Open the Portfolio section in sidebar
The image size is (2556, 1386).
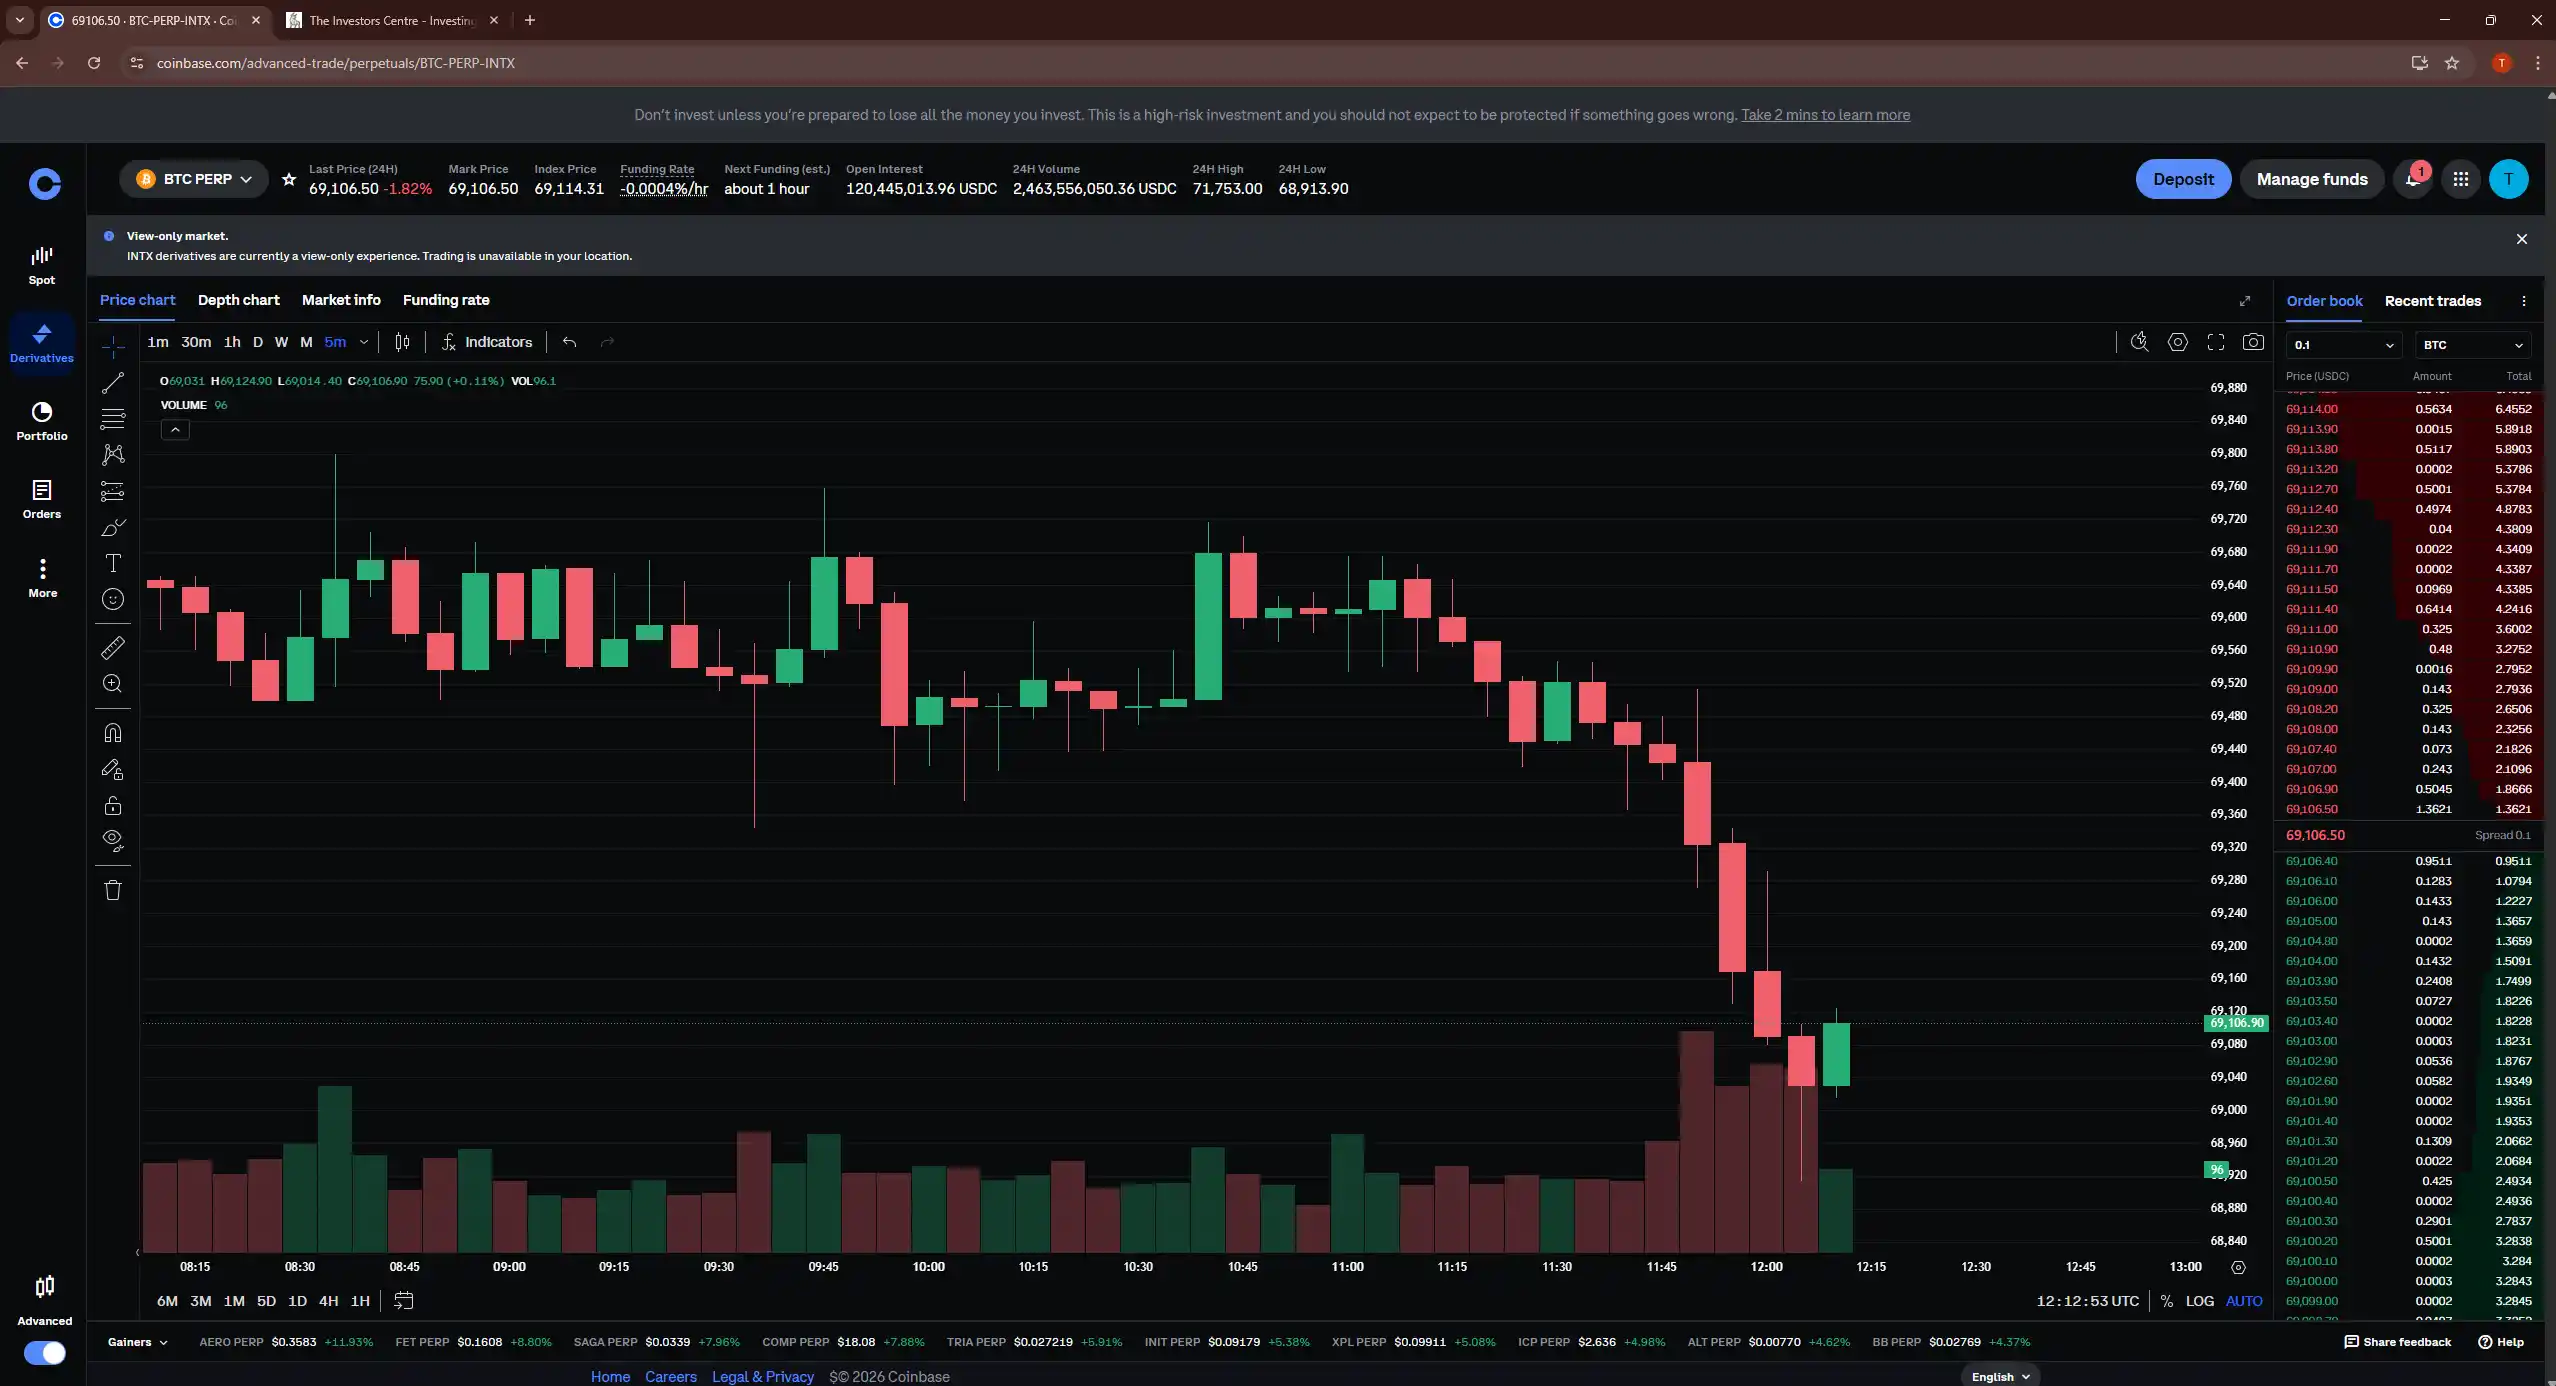coord(42,421)
